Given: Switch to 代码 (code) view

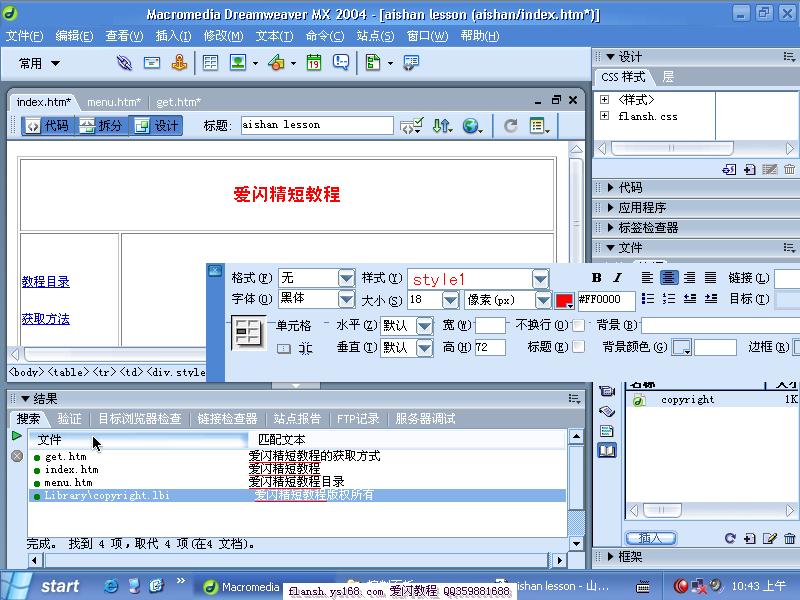Looking at the screenshot, I should [x=47, y=126].
